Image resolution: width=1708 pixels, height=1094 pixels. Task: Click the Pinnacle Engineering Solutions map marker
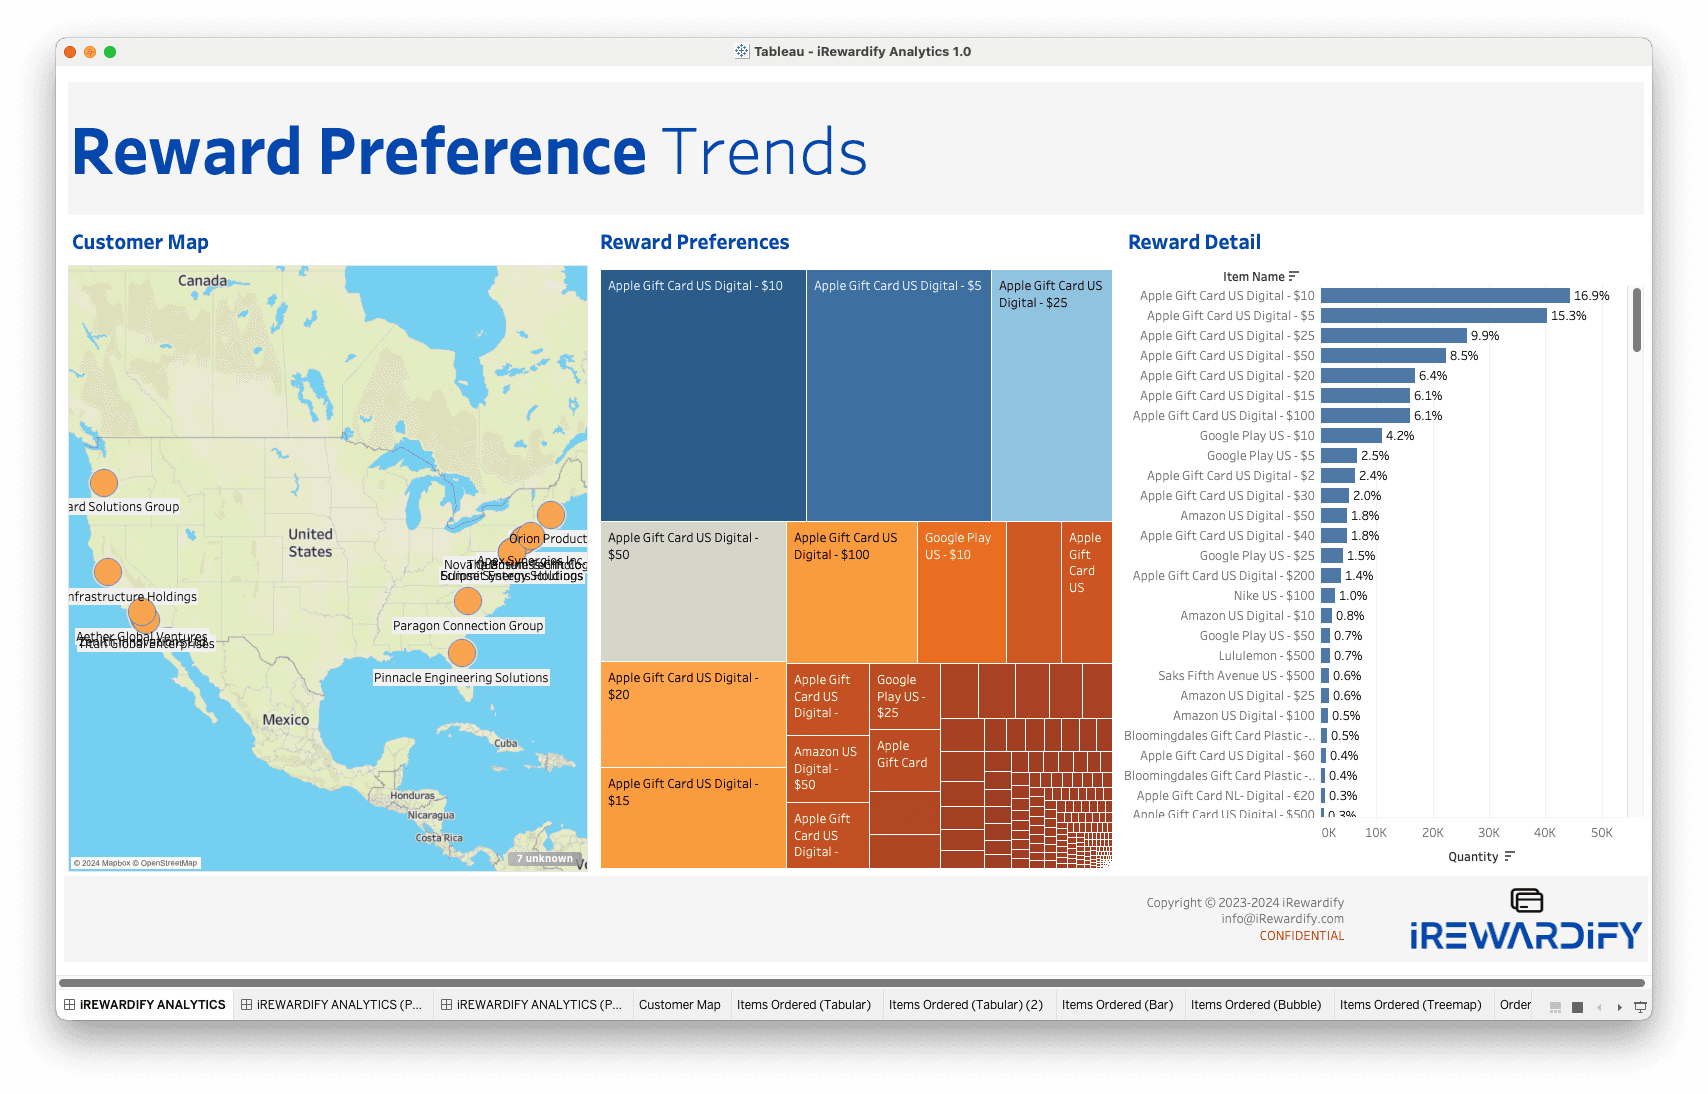[x=462, y=653]
